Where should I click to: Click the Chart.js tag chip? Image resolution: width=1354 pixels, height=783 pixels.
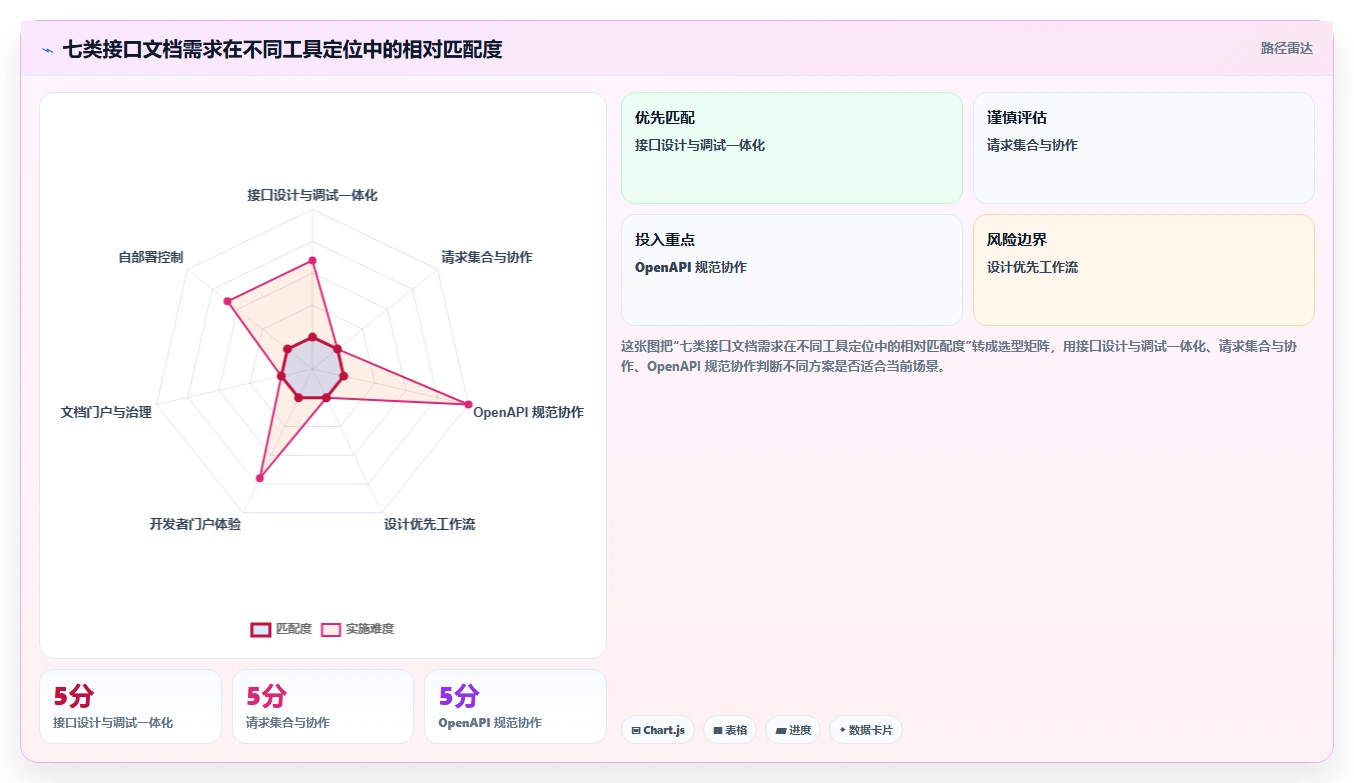658,730
